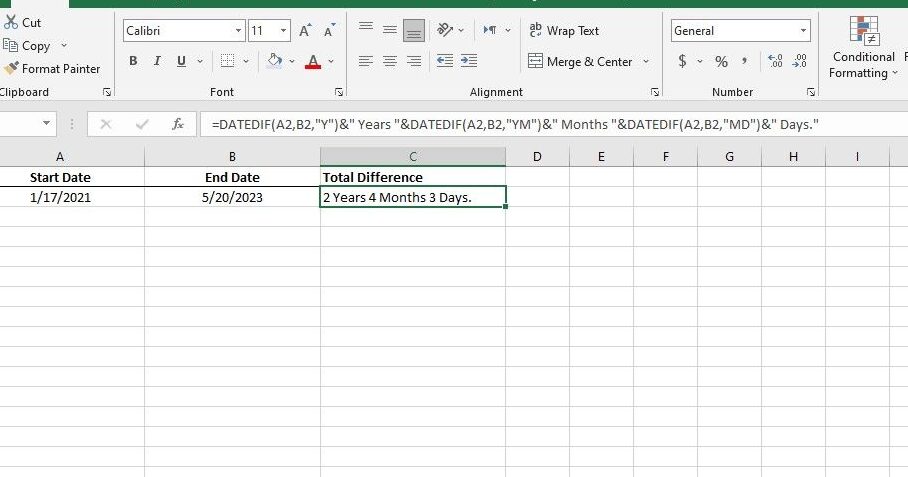Select column D header
The width and height of the screenshot is (908, 477).
(x=537, y=157)
